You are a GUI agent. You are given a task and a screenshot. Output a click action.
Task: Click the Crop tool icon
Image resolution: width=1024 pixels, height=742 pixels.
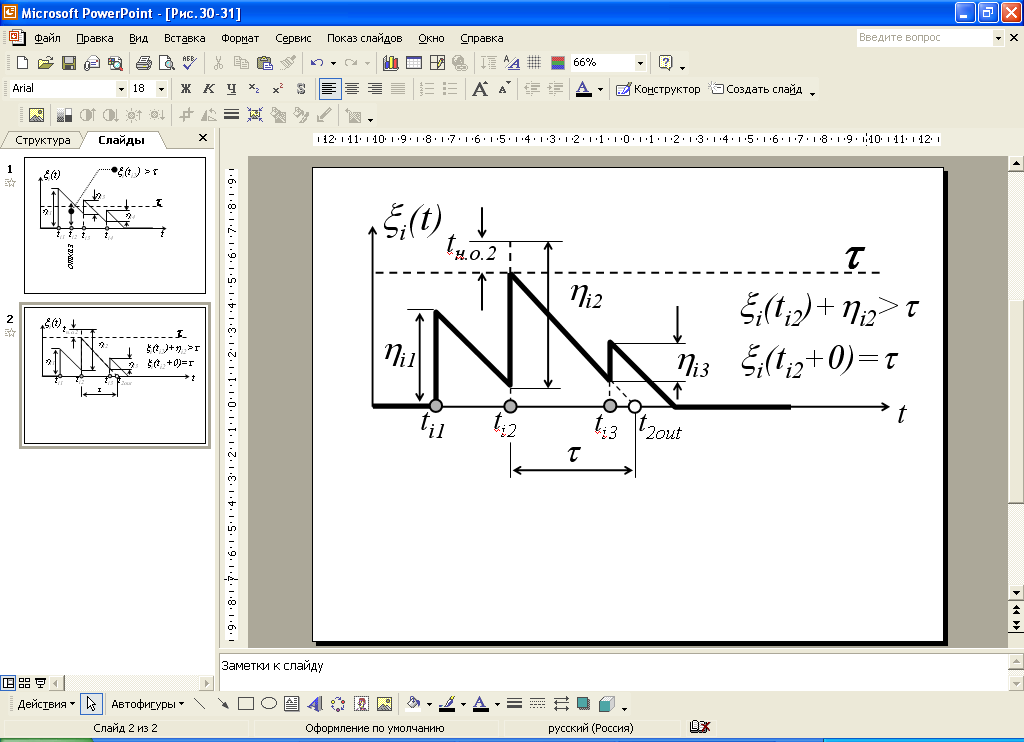pos(186,116)
